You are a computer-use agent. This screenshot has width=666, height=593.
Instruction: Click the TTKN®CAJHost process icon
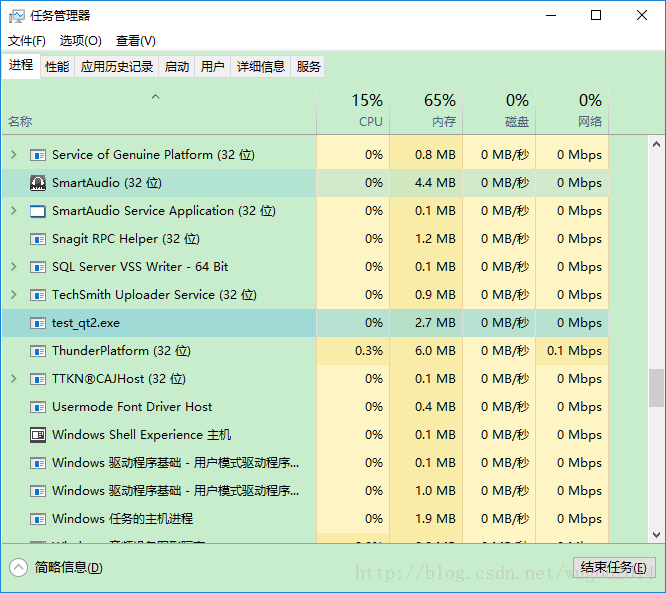[x=38, y=379]
